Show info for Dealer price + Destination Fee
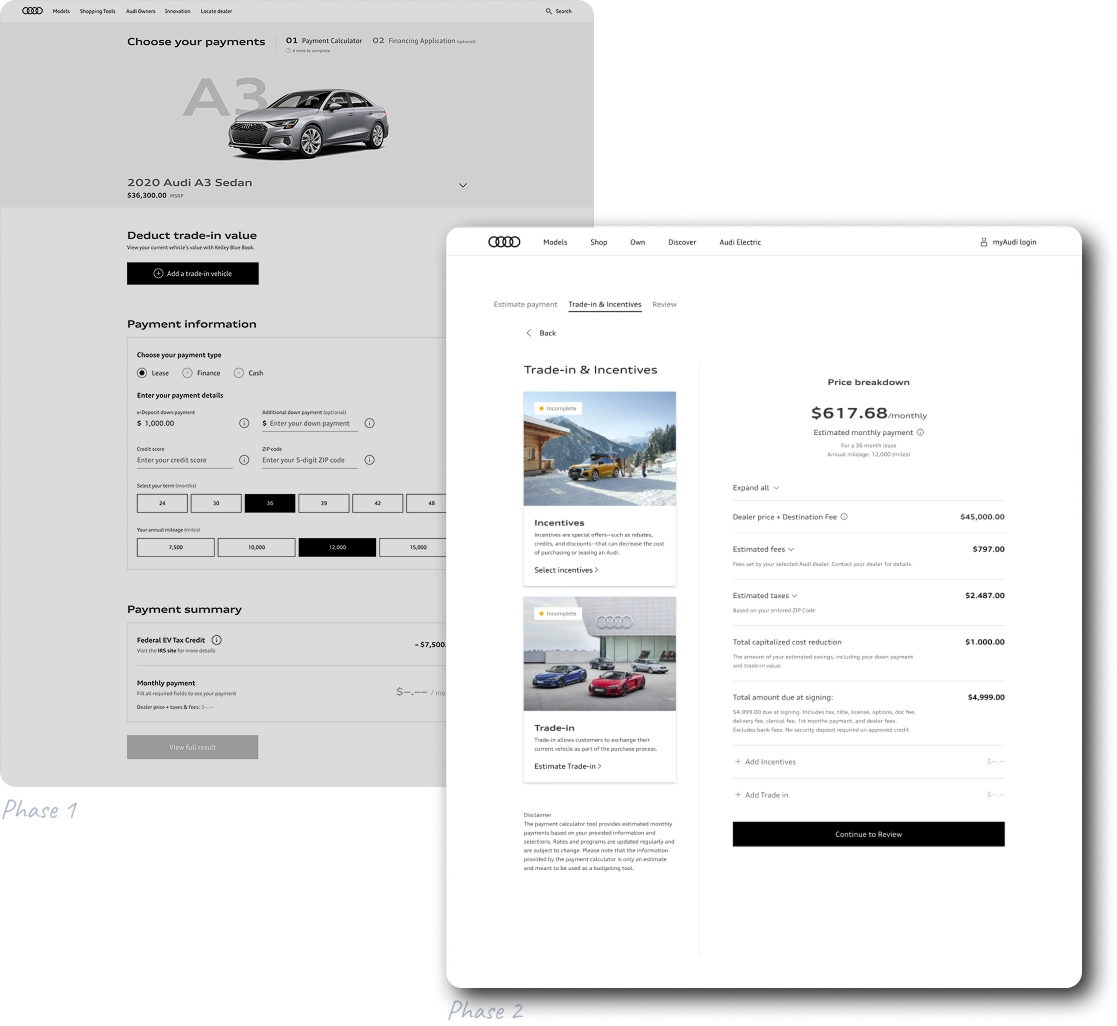1117x1026 pixels. click(844, 517)
